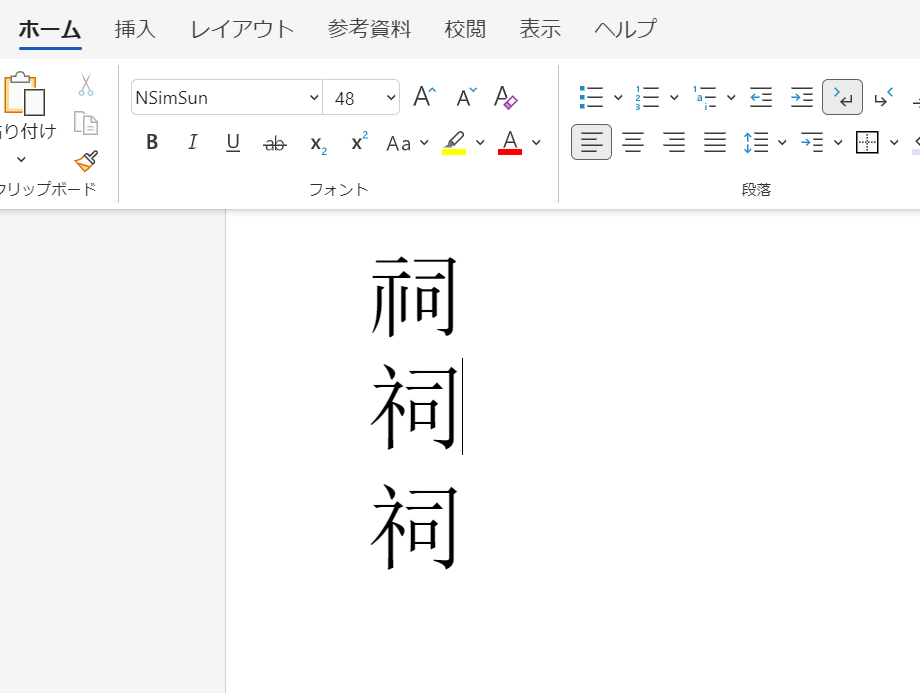920x693 pixels.
Task: Expand the font color picker arrow
Action: point(536,143)
